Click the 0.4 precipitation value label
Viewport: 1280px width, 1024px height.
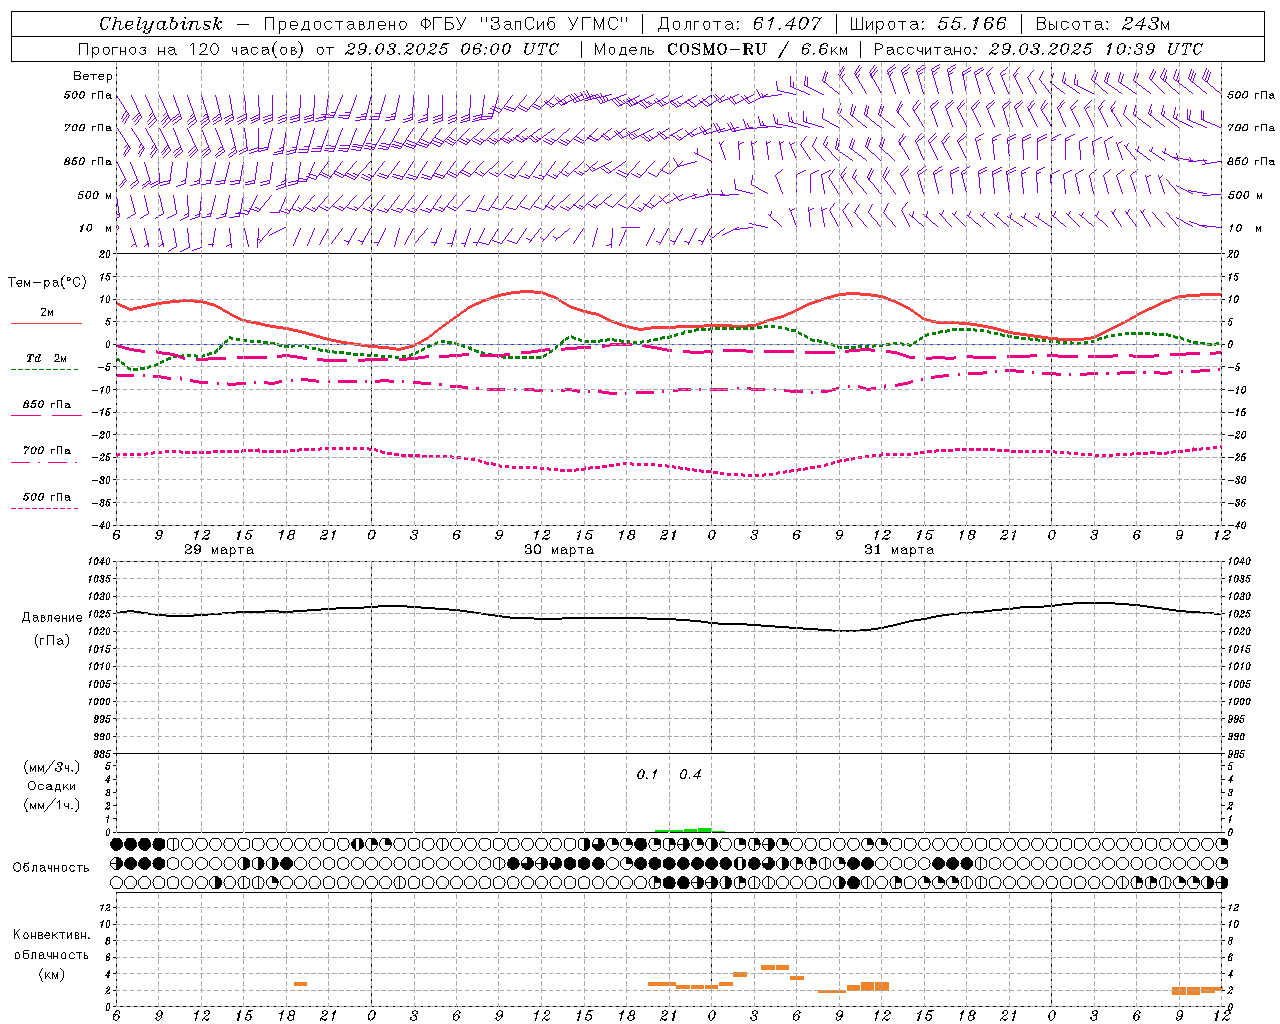(x=691, y=775)
